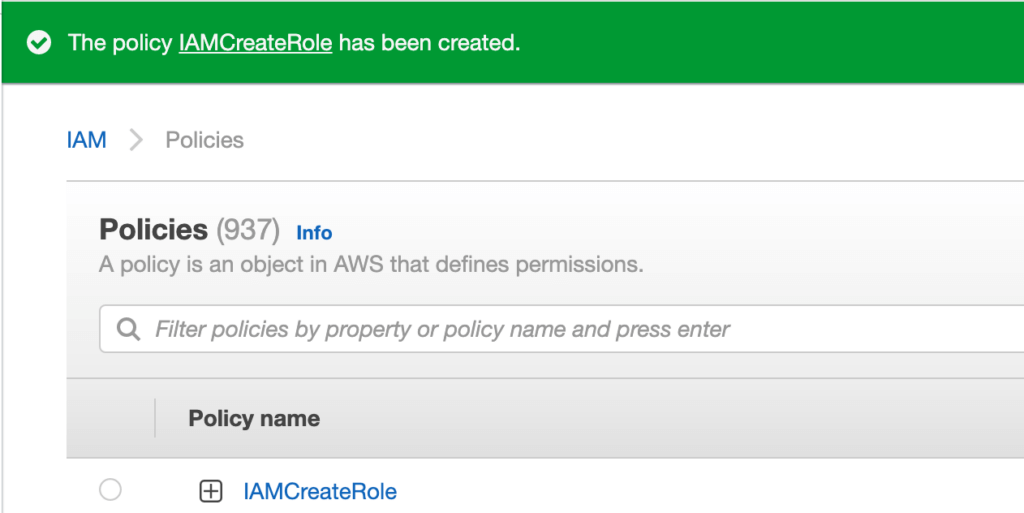Click the breadcrumb separator chevron

coord(136,140)
